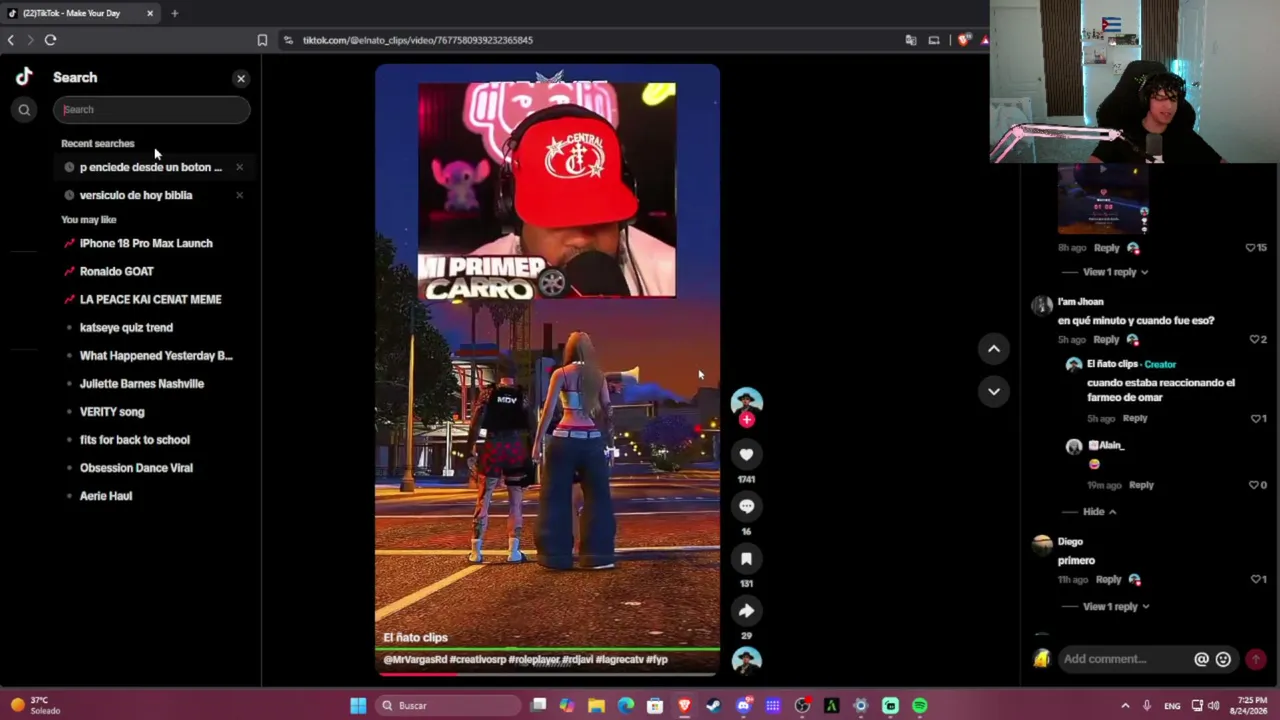This screenshot has width=1280, height=720.
Task: Click the 'Add comment...' input field
Action: (1124, 659)
